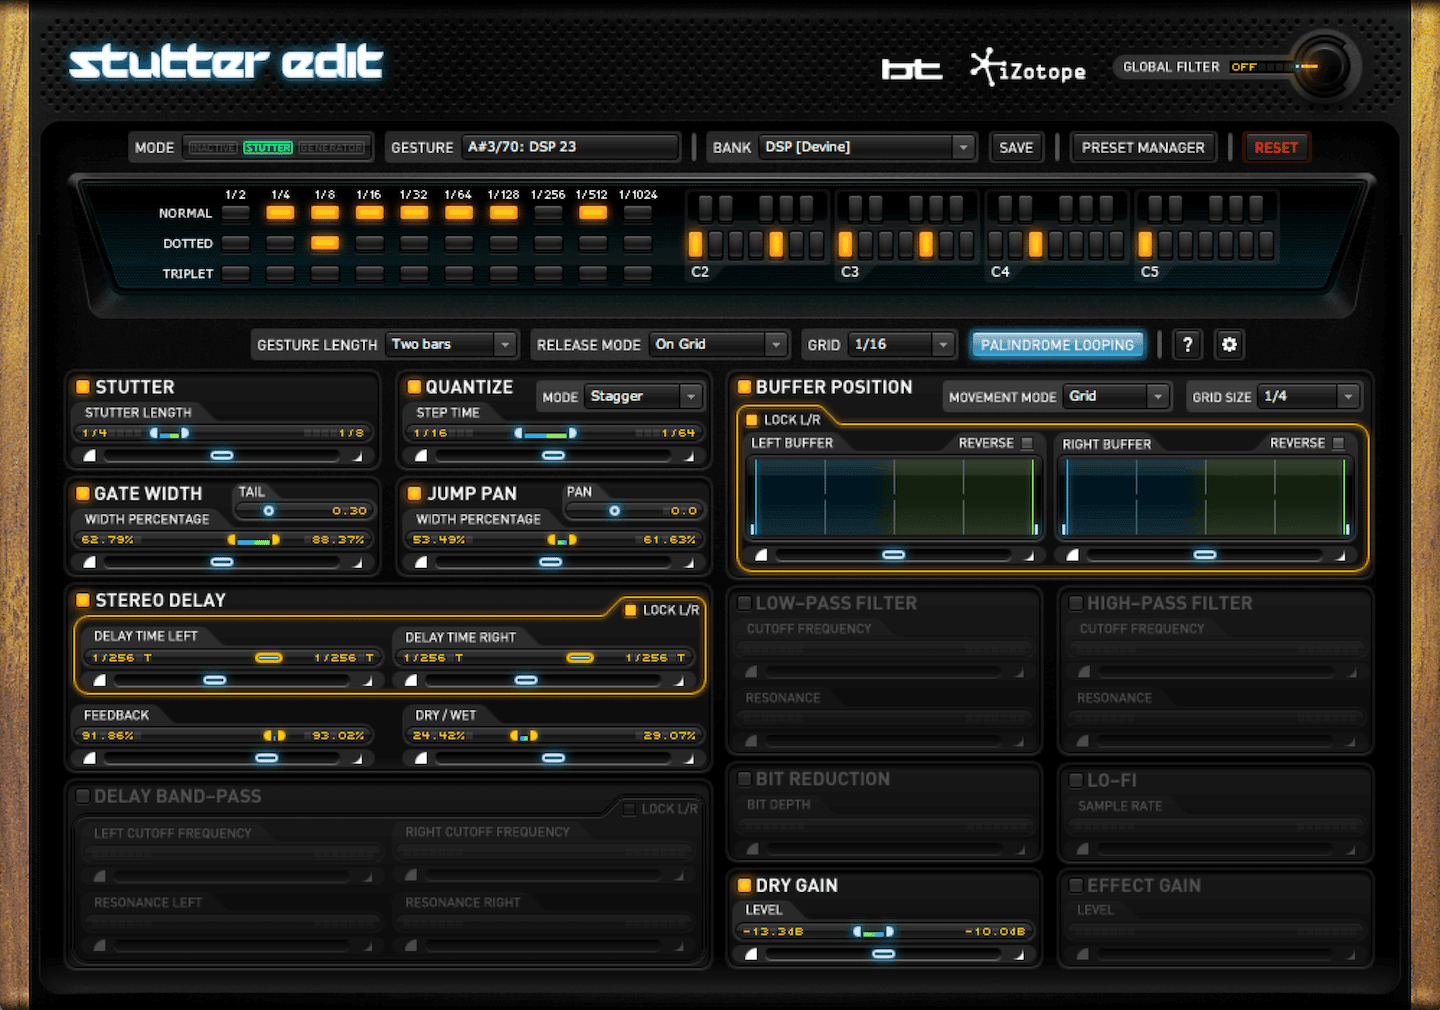Select convex curve icon under Left Buffer display
The image size is (1440, 1010).
coord(762,555)
